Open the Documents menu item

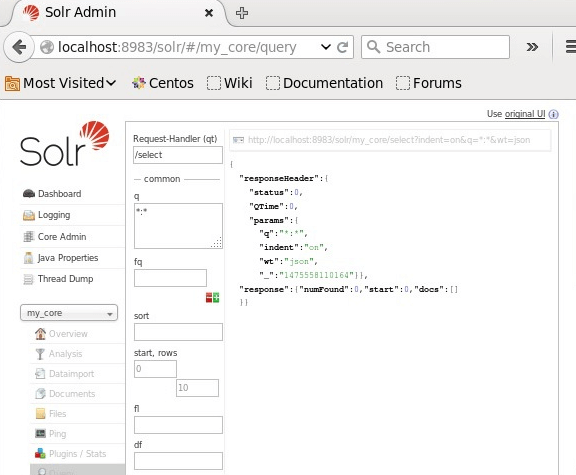72,393
